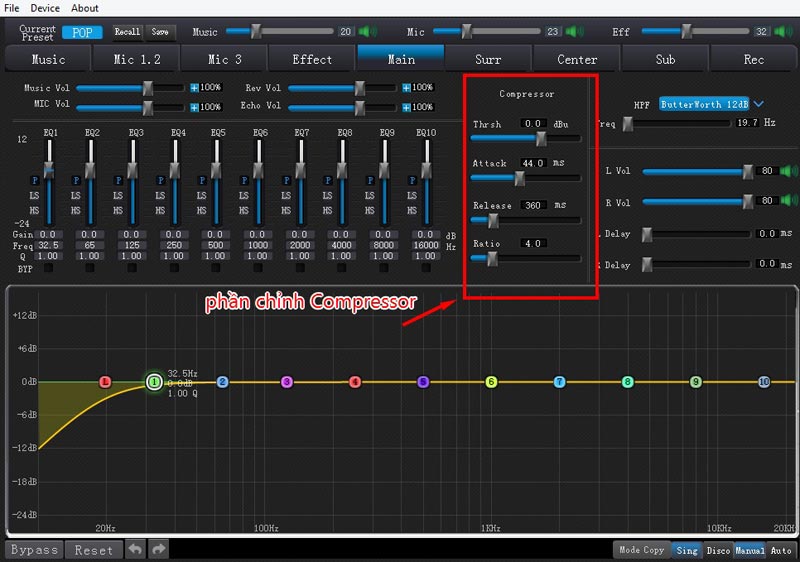Expand the Echo Vol plus button
800x562 pixels.
(407, 106)
